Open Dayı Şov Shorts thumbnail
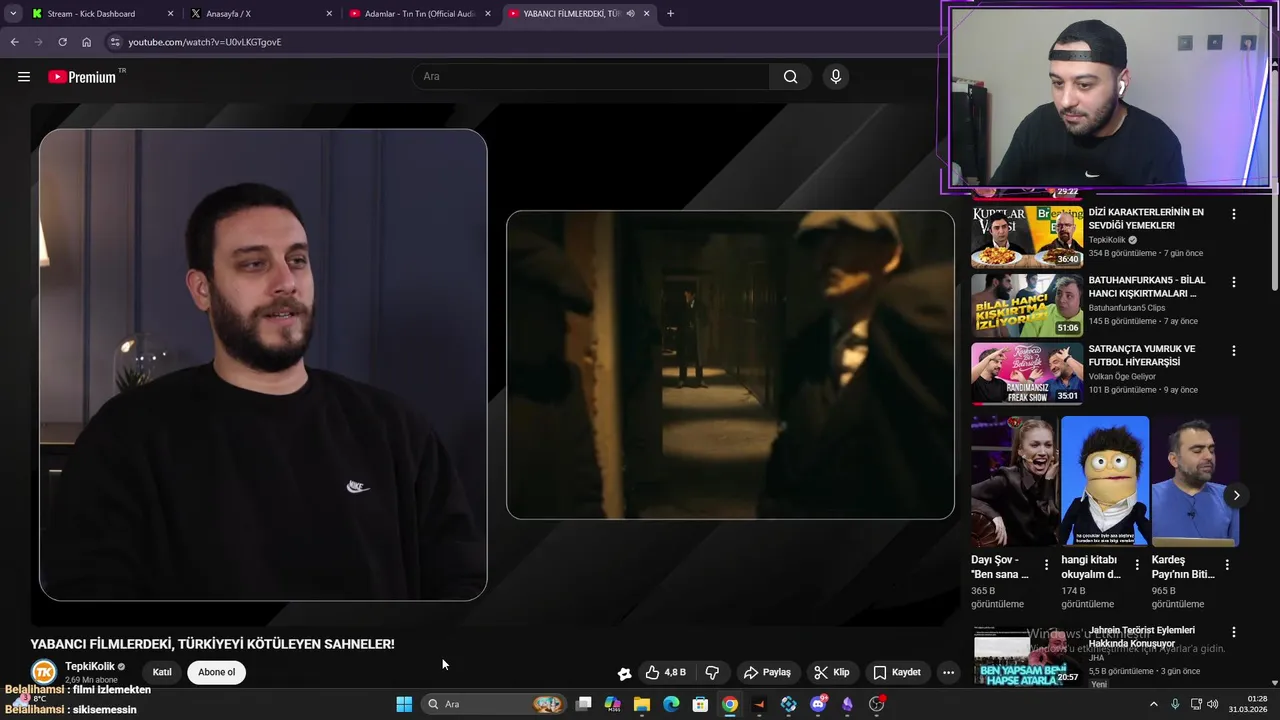The image size is (1280, 720). pyautogui.click(x=1014, y=481)
